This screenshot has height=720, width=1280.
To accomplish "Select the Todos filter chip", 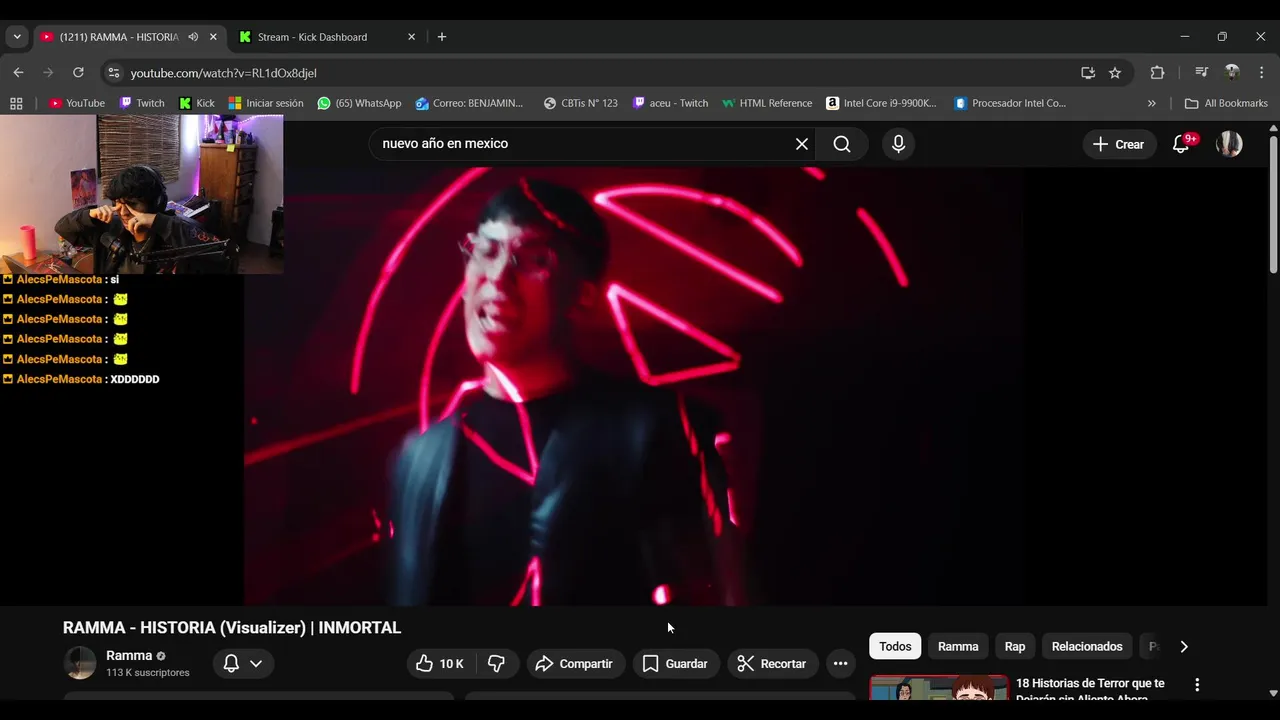I will pos(895,647).
